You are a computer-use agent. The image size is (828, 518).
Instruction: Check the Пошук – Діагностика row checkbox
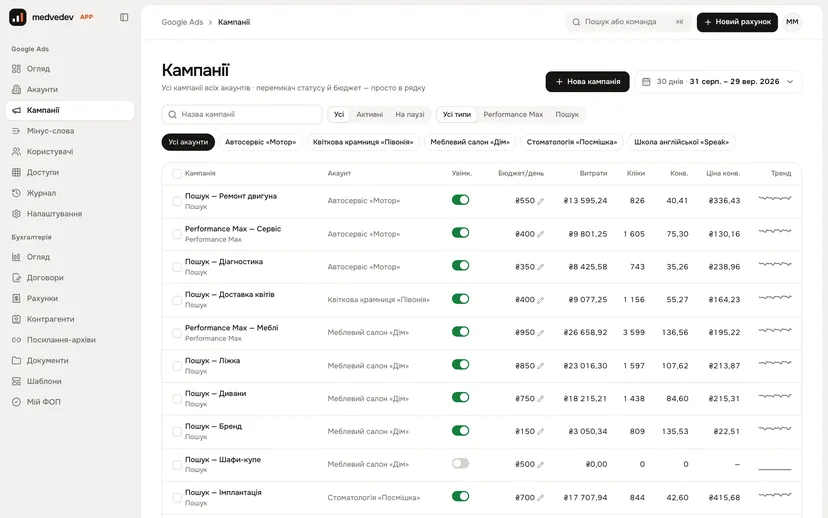coord(177,267)
